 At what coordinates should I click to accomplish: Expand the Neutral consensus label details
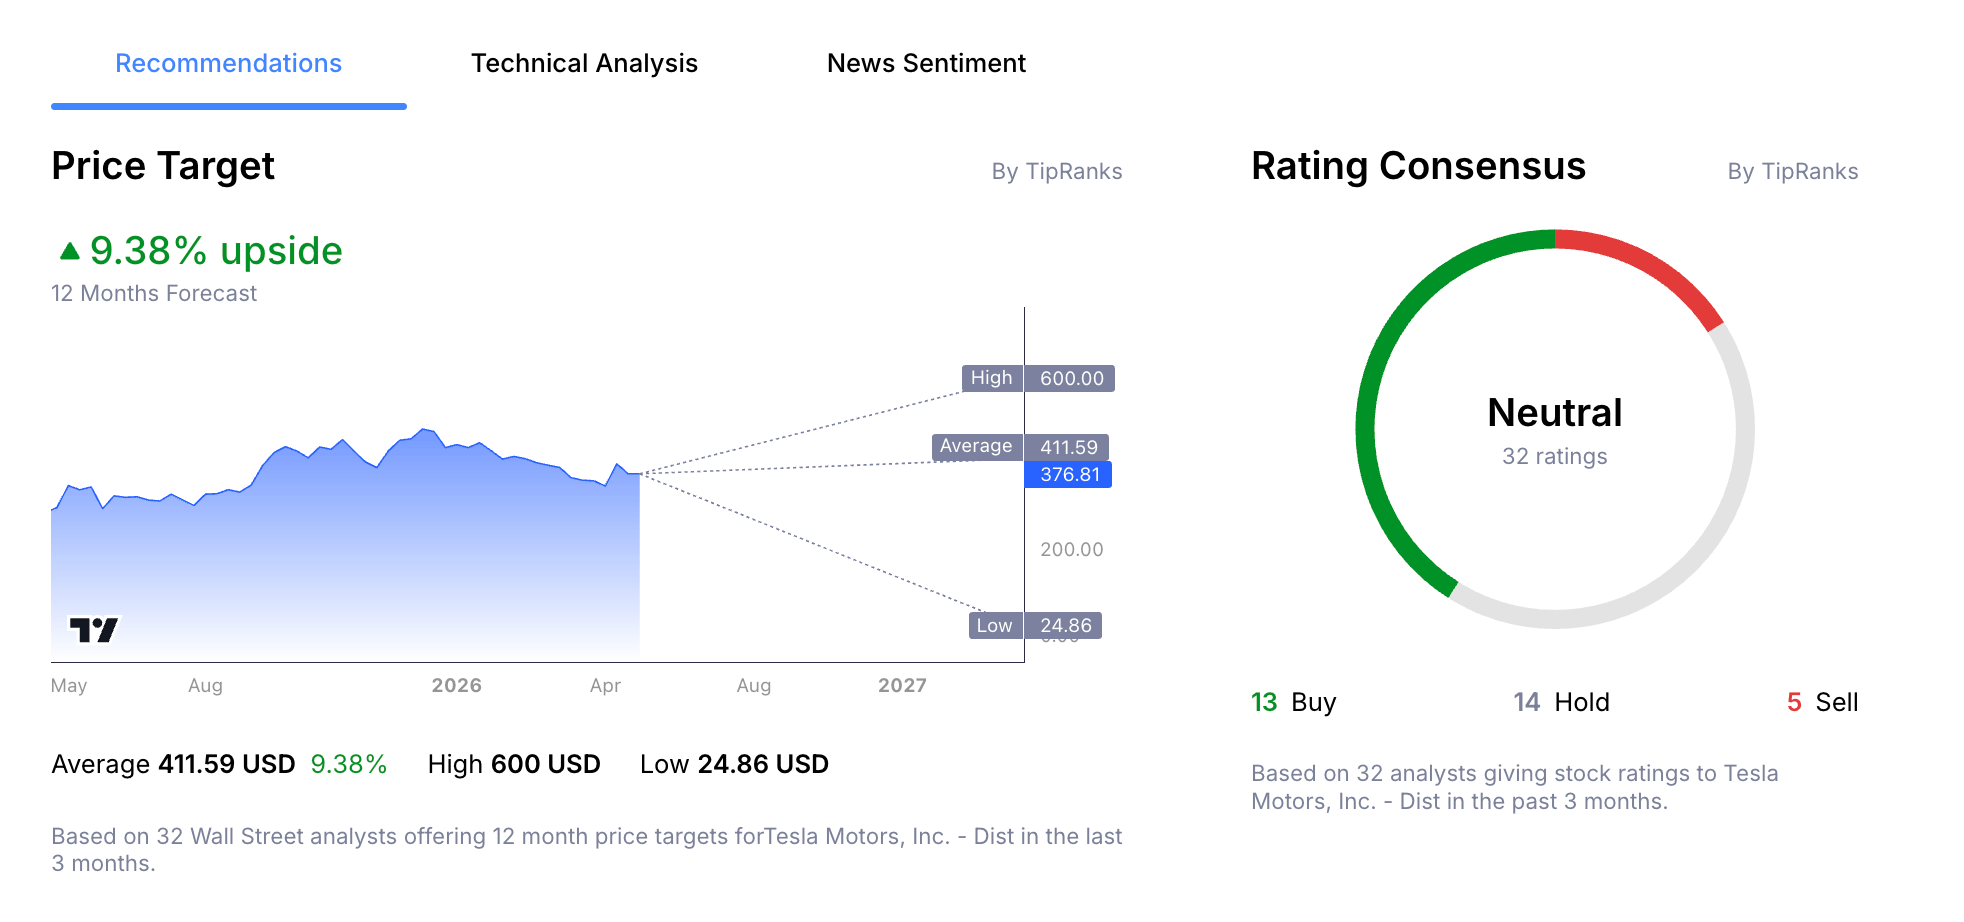(x=1554, y=412)
